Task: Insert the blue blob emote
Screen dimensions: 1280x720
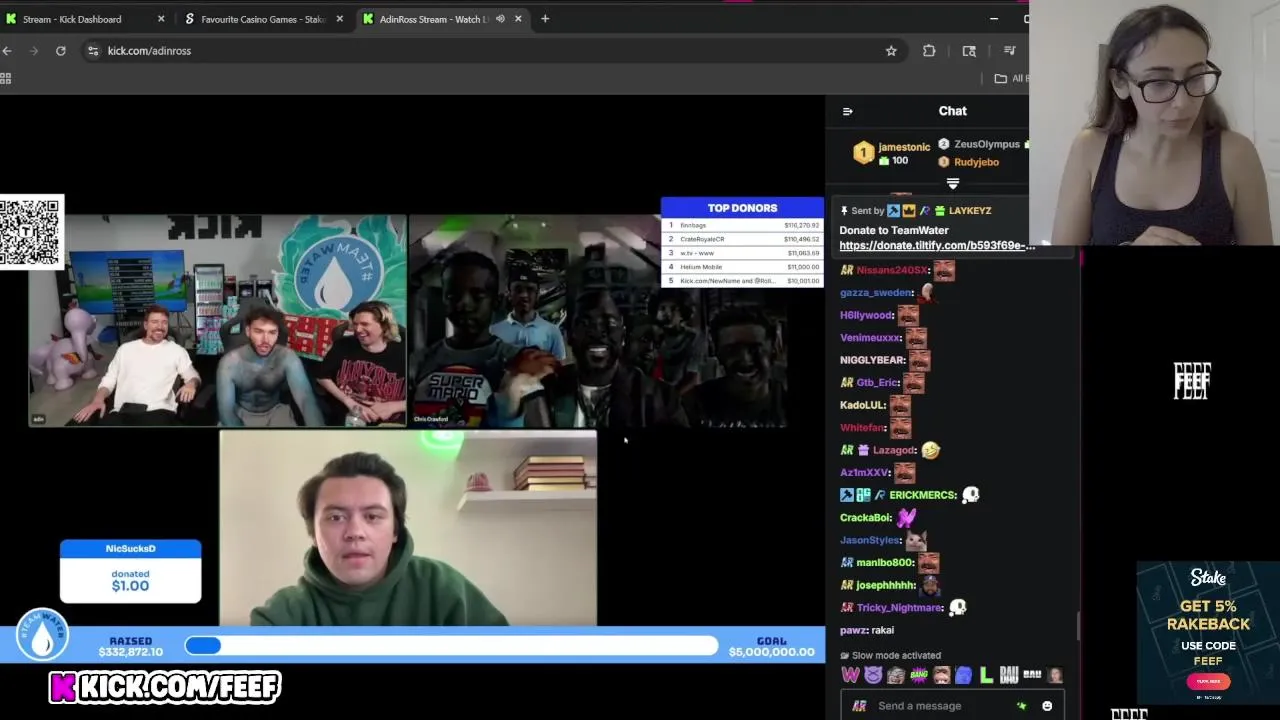Action: point(963,675)
